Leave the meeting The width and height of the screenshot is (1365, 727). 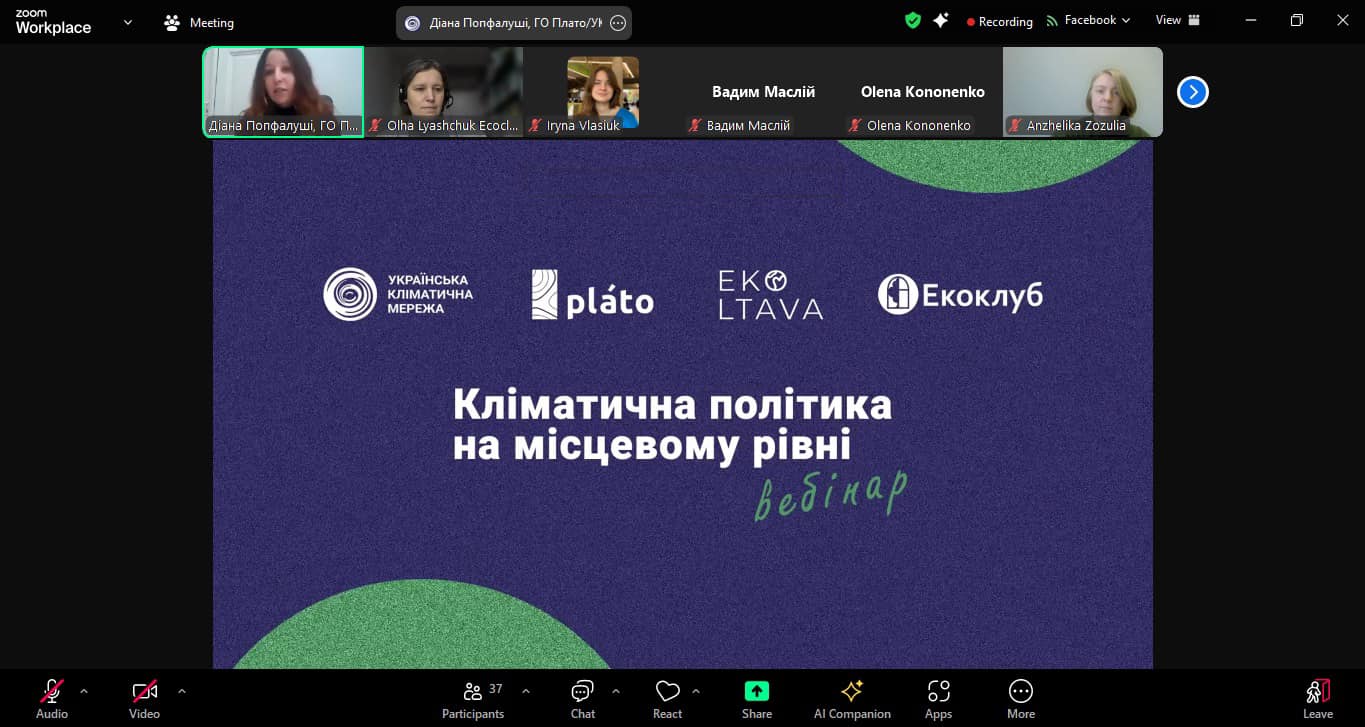[x=1318, y=698]
